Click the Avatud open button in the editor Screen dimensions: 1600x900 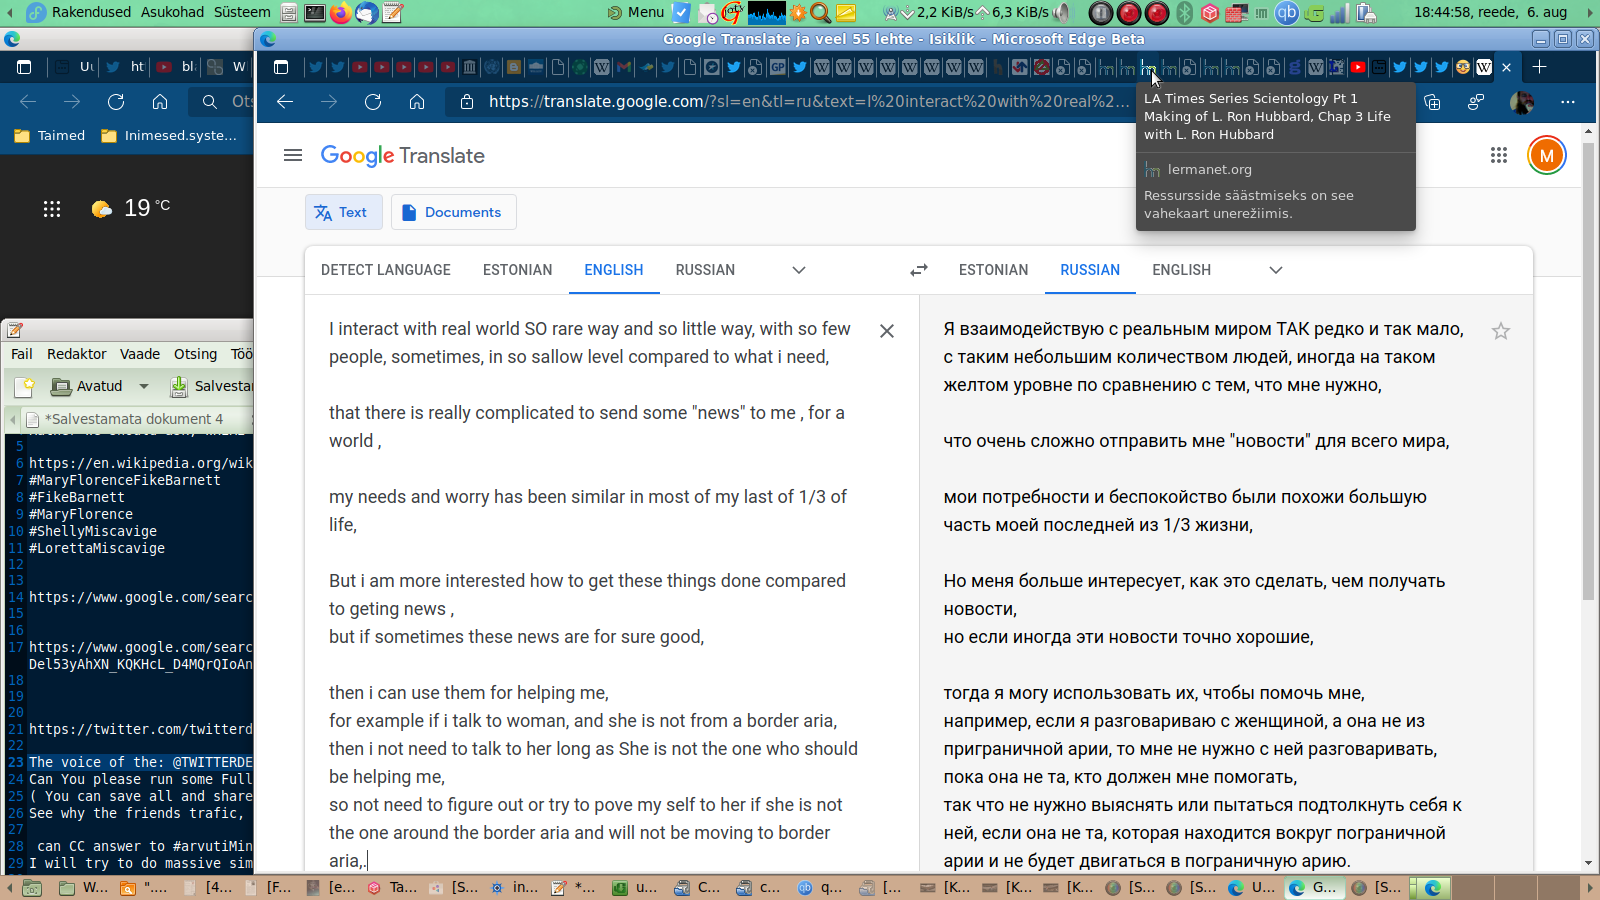tap(87, 386)
